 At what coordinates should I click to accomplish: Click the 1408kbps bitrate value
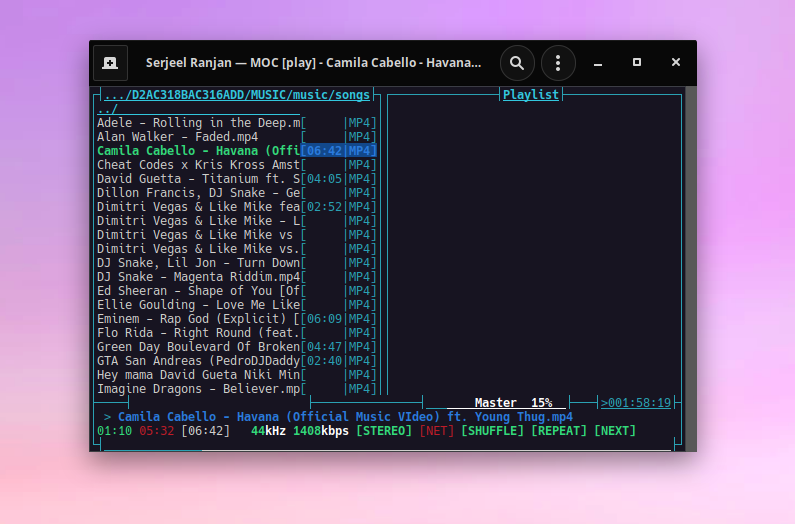tap(321, 431)
